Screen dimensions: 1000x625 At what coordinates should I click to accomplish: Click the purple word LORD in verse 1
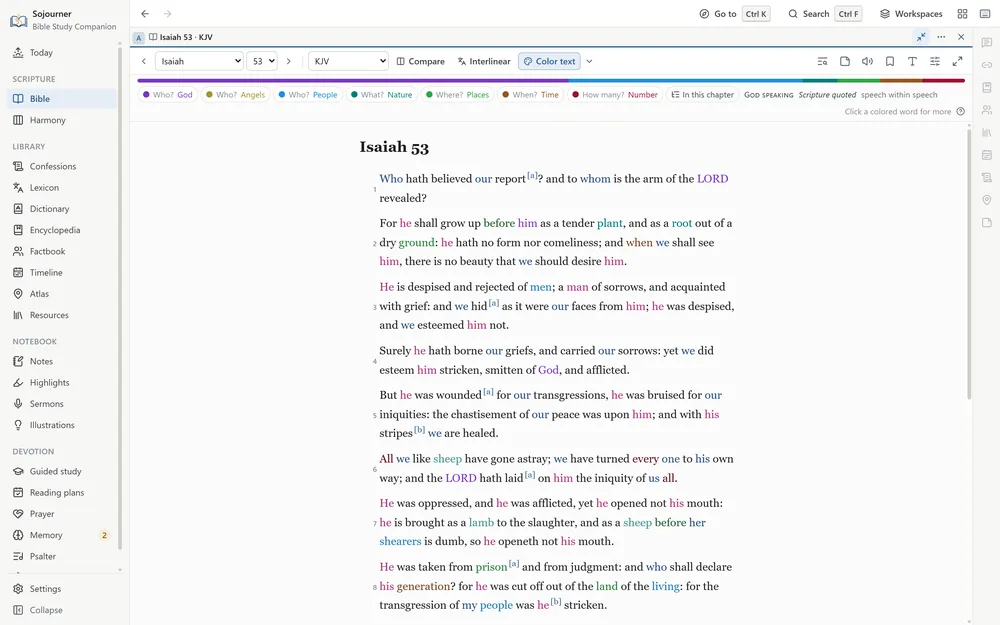tap(712, 179)
